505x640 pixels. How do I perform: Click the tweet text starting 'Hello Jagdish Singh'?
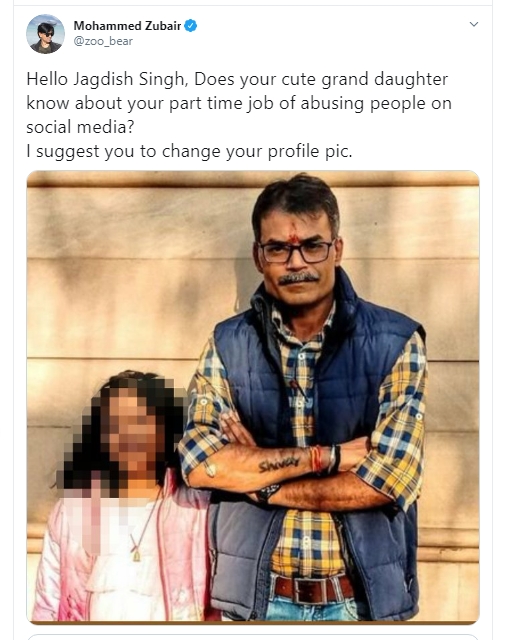239,115
